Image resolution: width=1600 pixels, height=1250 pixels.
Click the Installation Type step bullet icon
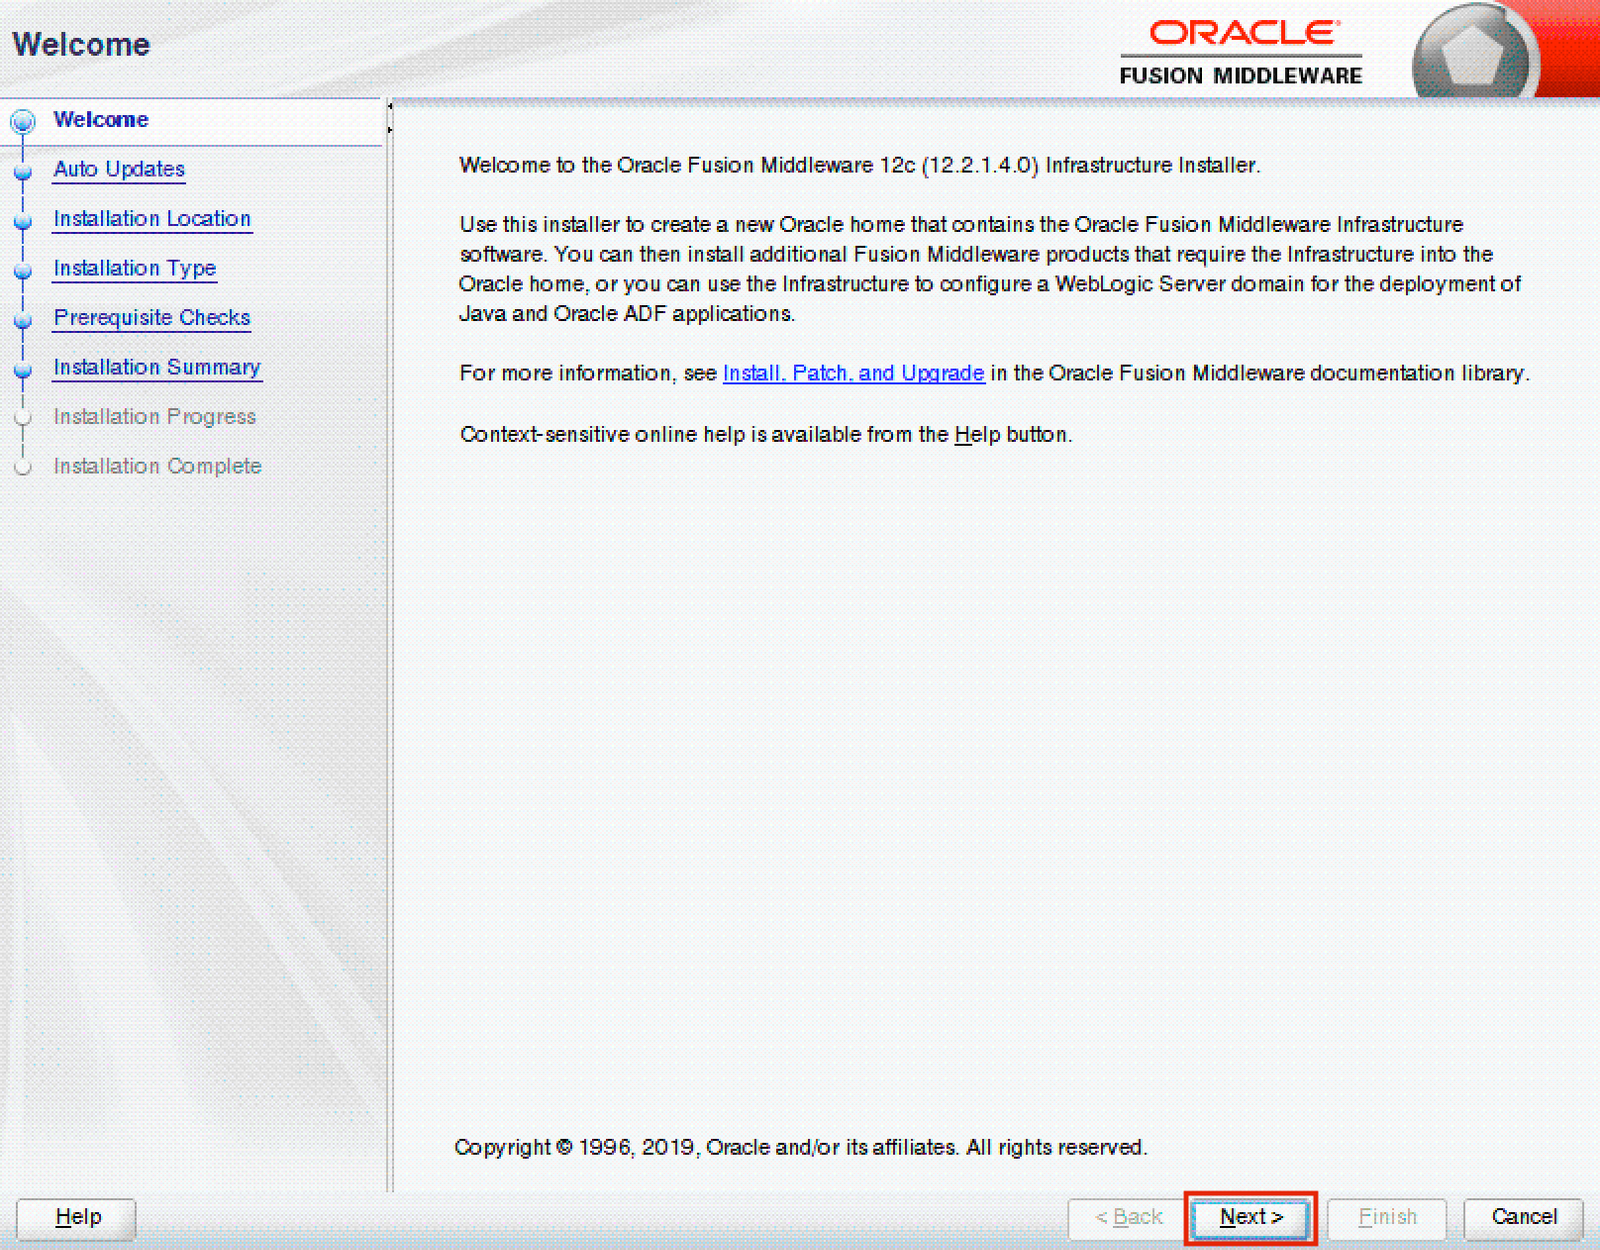[x=23, y=271]
